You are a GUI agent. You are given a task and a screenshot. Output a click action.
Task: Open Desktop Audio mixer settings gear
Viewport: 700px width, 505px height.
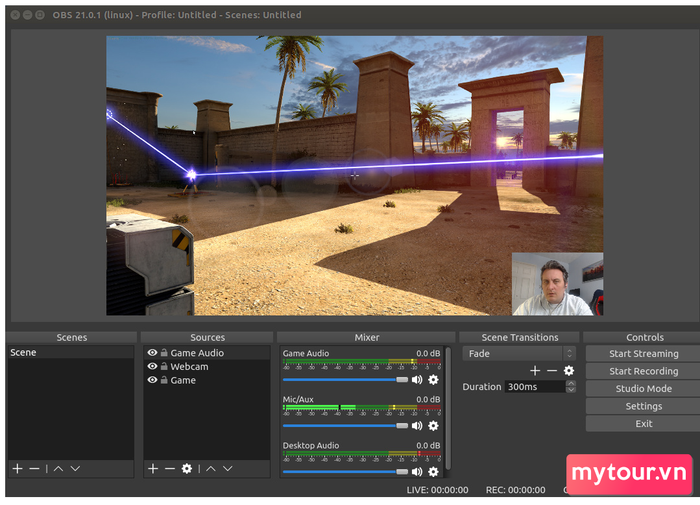433,472
